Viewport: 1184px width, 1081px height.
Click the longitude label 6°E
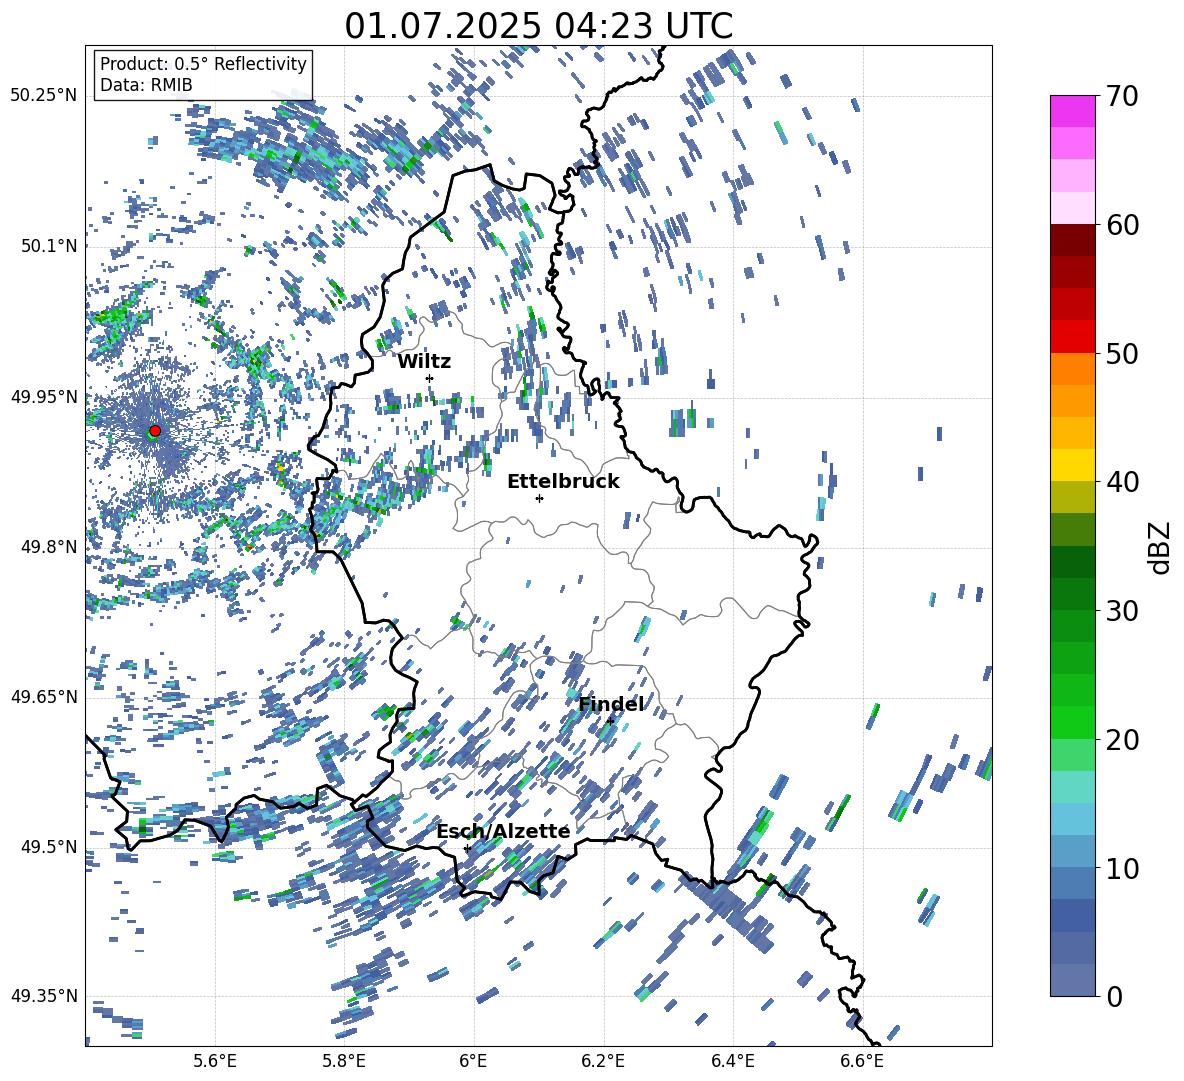[x=473, y=1061]
